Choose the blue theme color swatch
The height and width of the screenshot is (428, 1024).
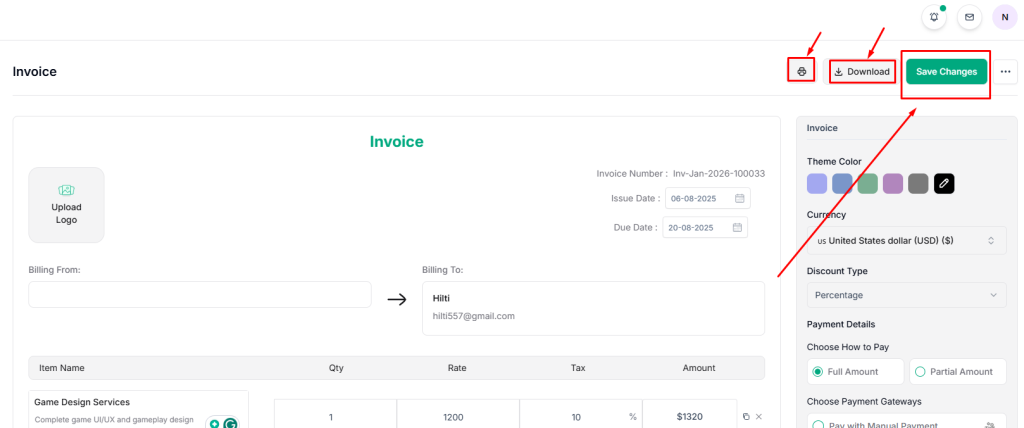coord(842,184)
